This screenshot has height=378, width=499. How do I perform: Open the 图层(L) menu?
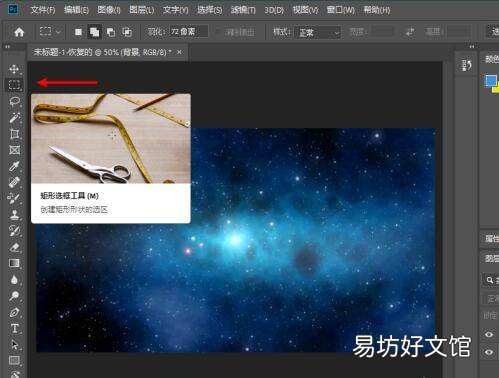click(142, 10)
